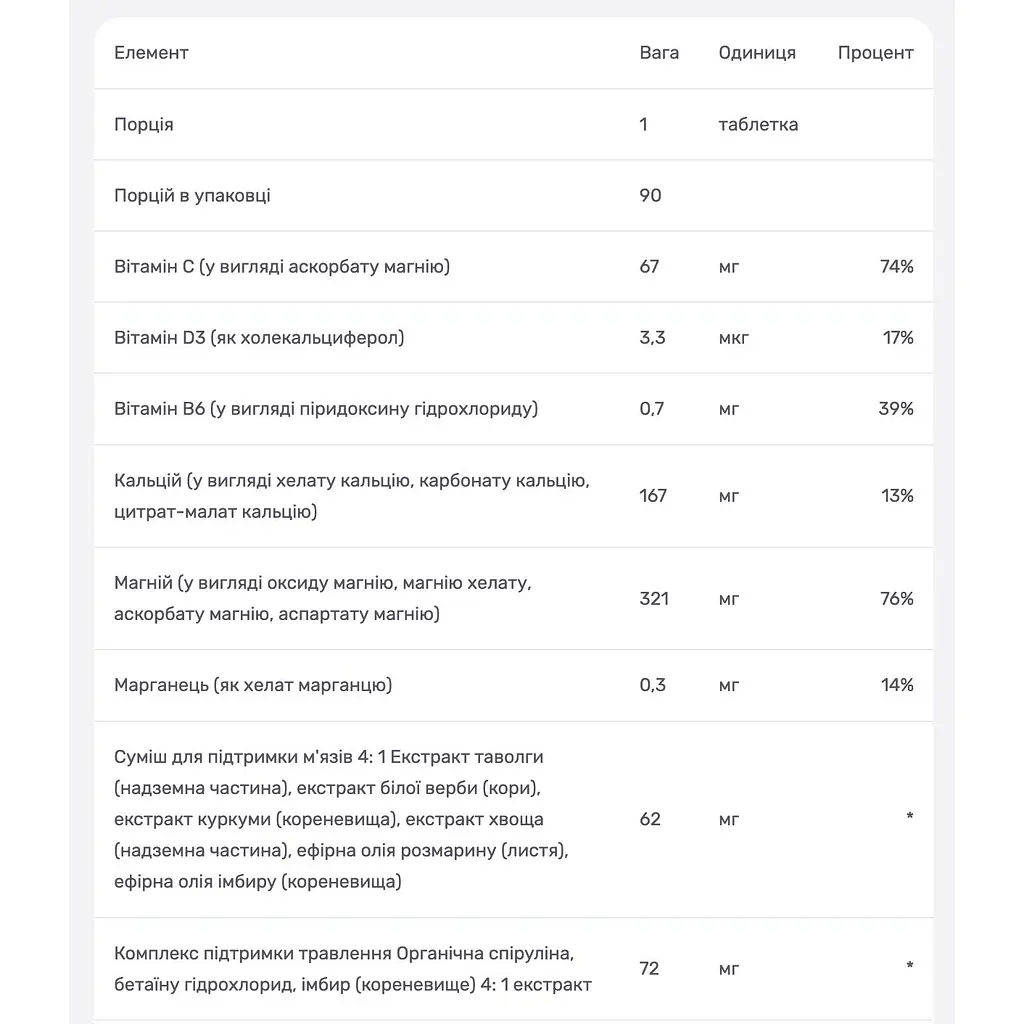Select the Магній ingredient description
The height and width of the screenshot is (1024, 1024).
click(323, 598)
